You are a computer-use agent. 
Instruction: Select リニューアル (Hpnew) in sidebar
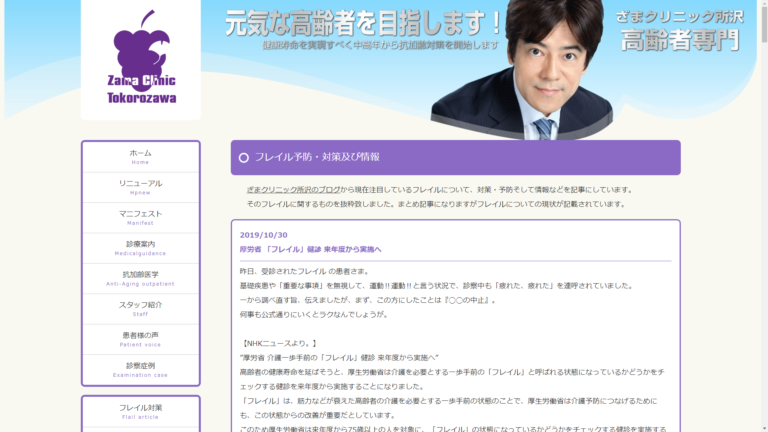click(140, 187)
